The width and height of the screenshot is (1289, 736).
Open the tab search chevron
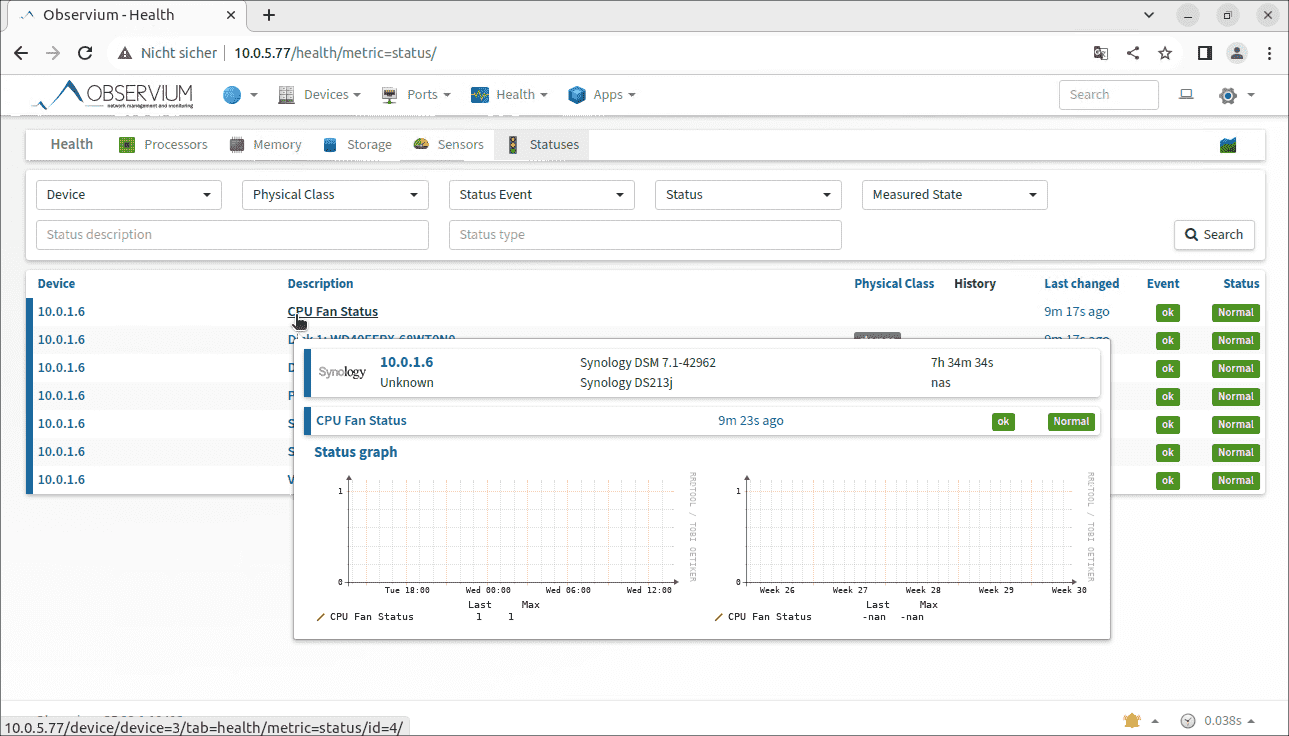(1148, 15)
